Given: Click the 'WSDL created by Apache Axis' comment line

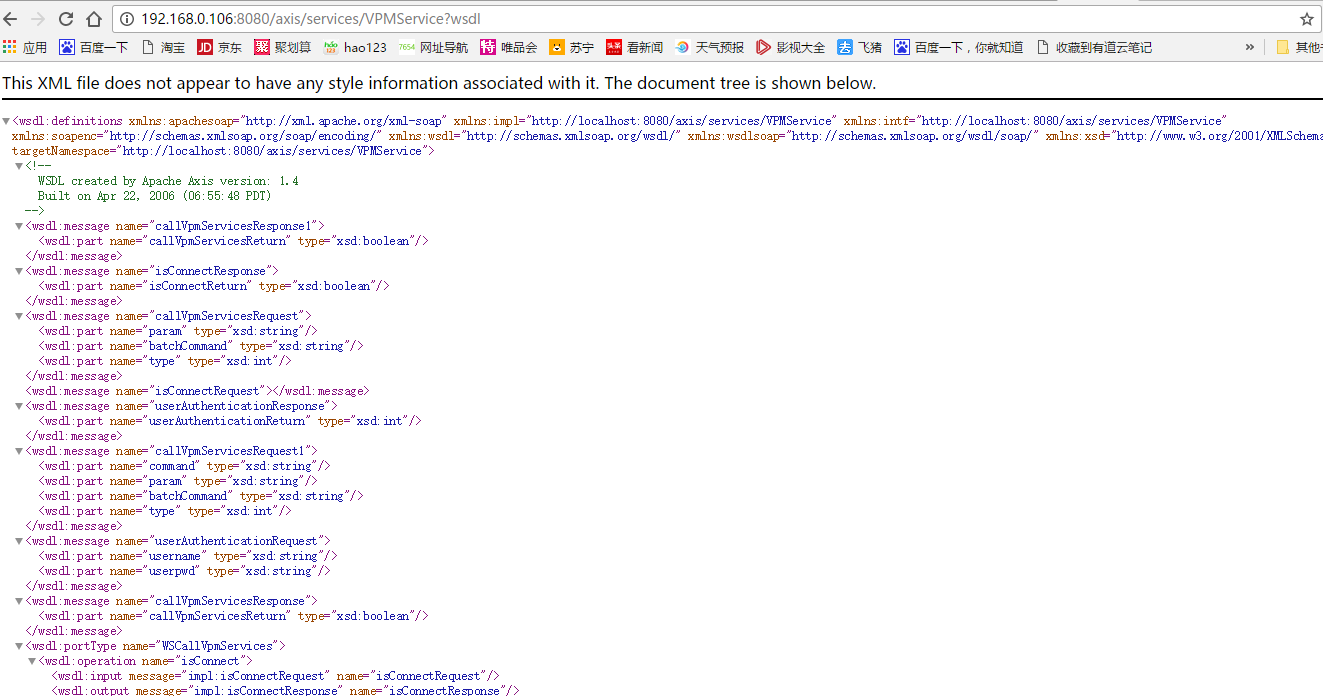Looking at the screenshot, I should pos(168,181).
